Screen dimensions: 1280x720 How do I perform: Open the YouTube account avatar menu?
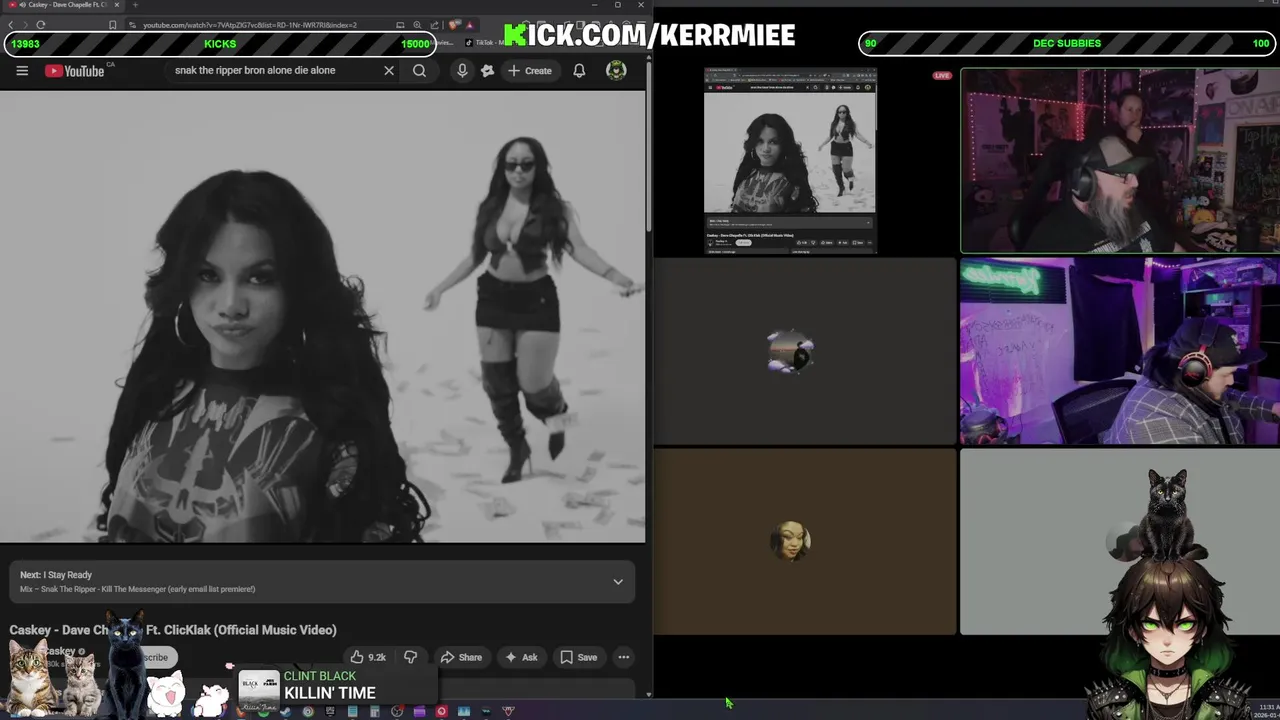[616, 70]
